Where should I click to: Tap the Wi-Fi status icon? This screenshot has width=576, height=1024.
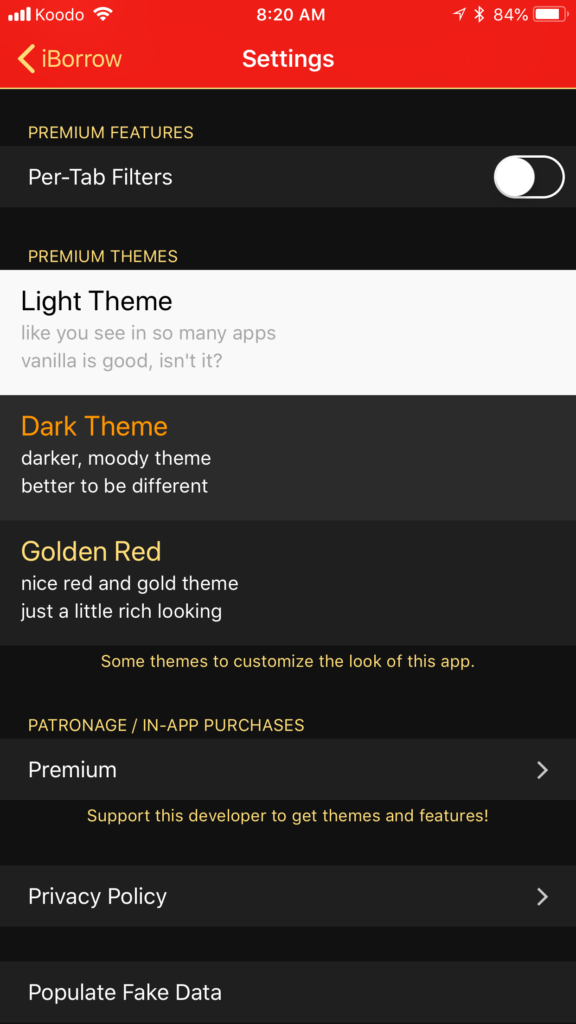(103, 14)
